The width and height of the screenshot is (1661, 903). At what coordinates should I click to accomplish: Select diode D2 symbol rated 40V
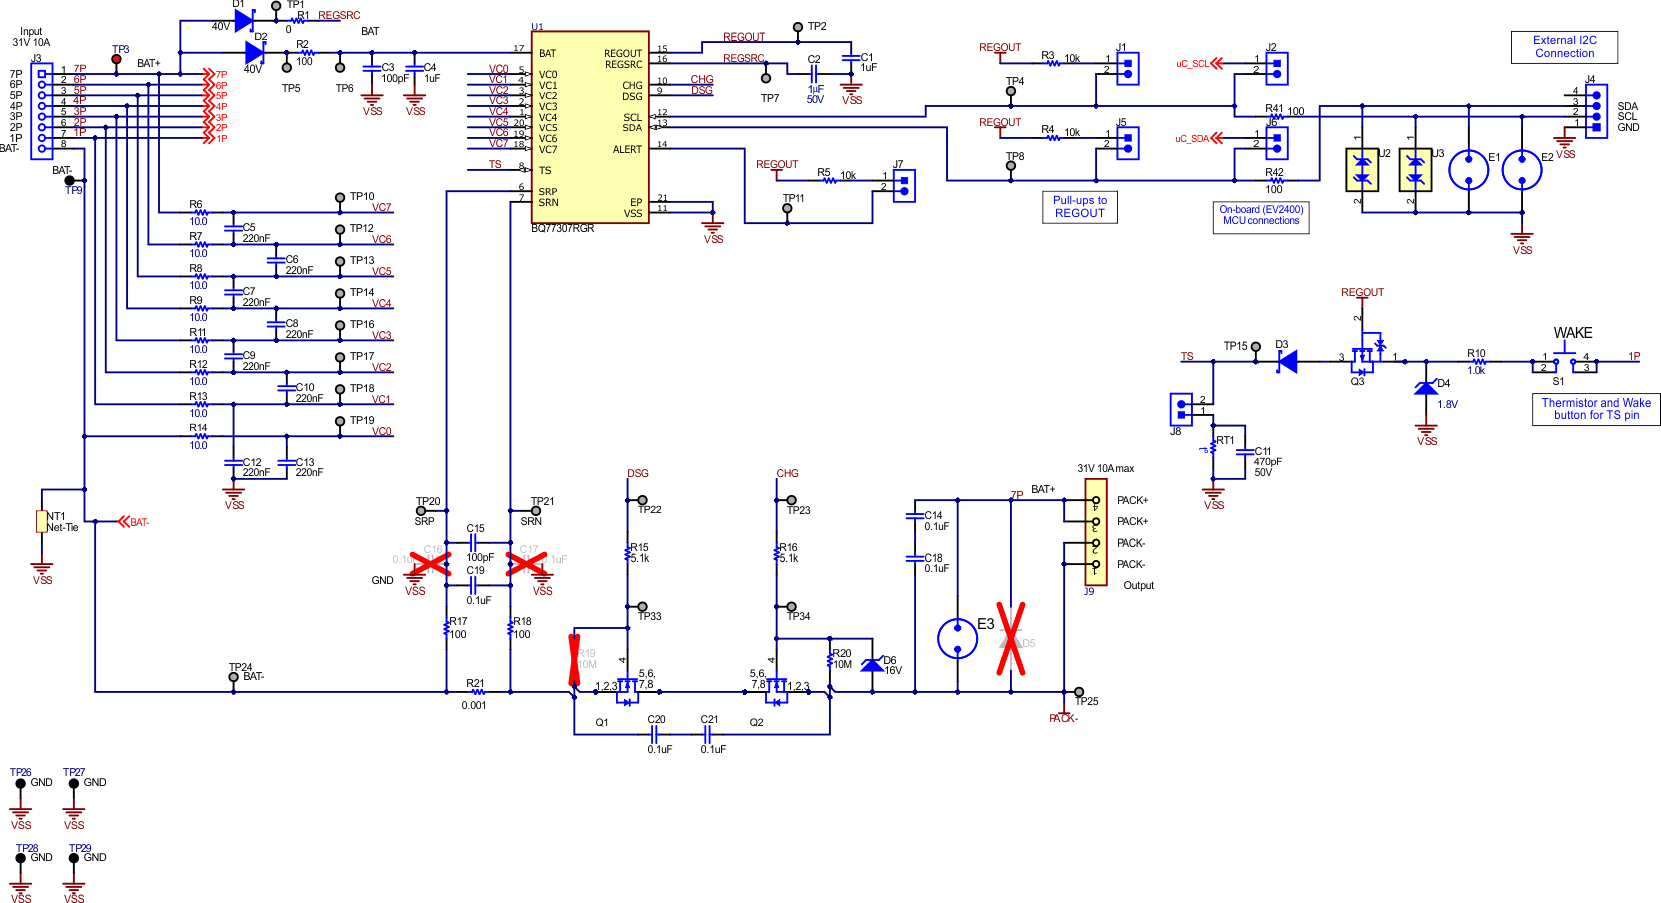[255, 52]
